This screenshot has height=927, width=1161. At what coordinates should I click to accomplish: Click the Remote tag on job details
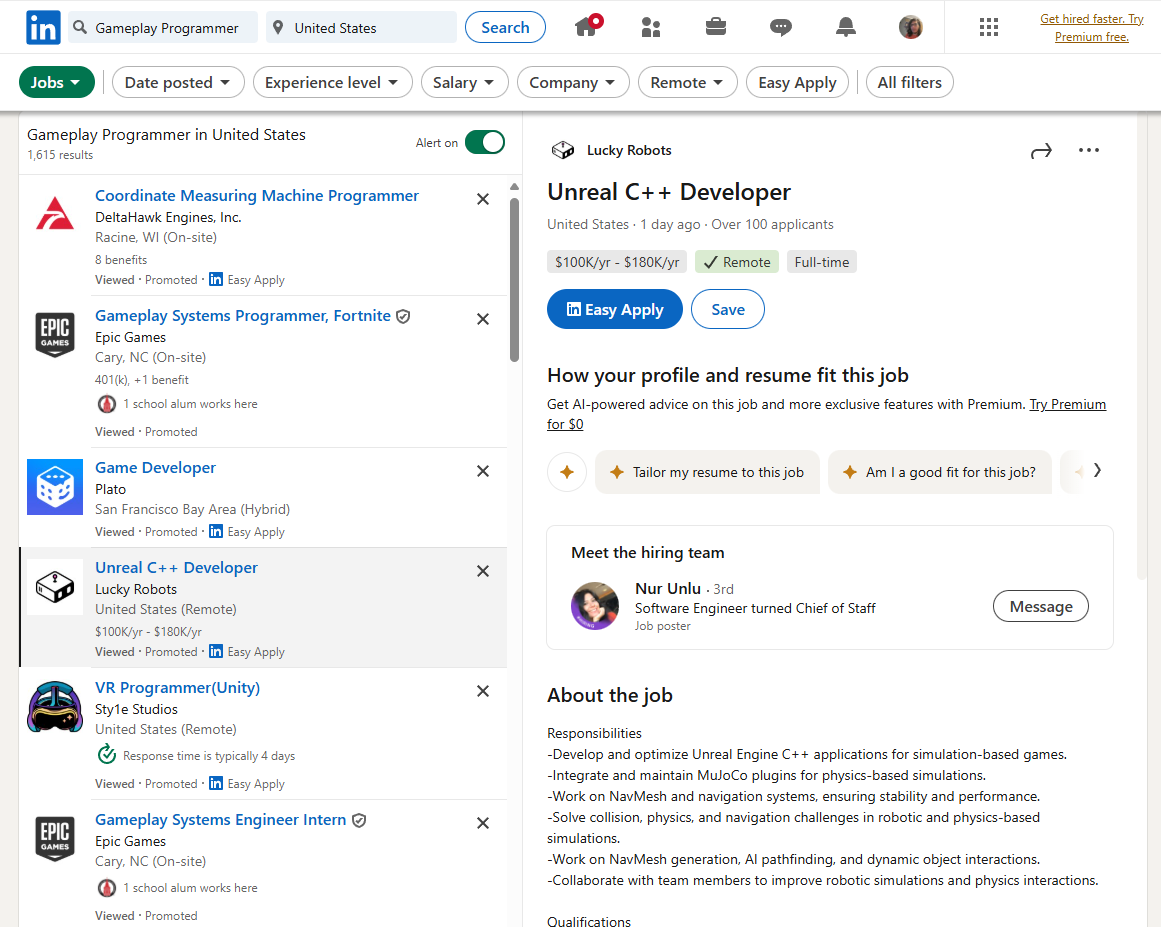pyautogui.click(x=737, y=262)
